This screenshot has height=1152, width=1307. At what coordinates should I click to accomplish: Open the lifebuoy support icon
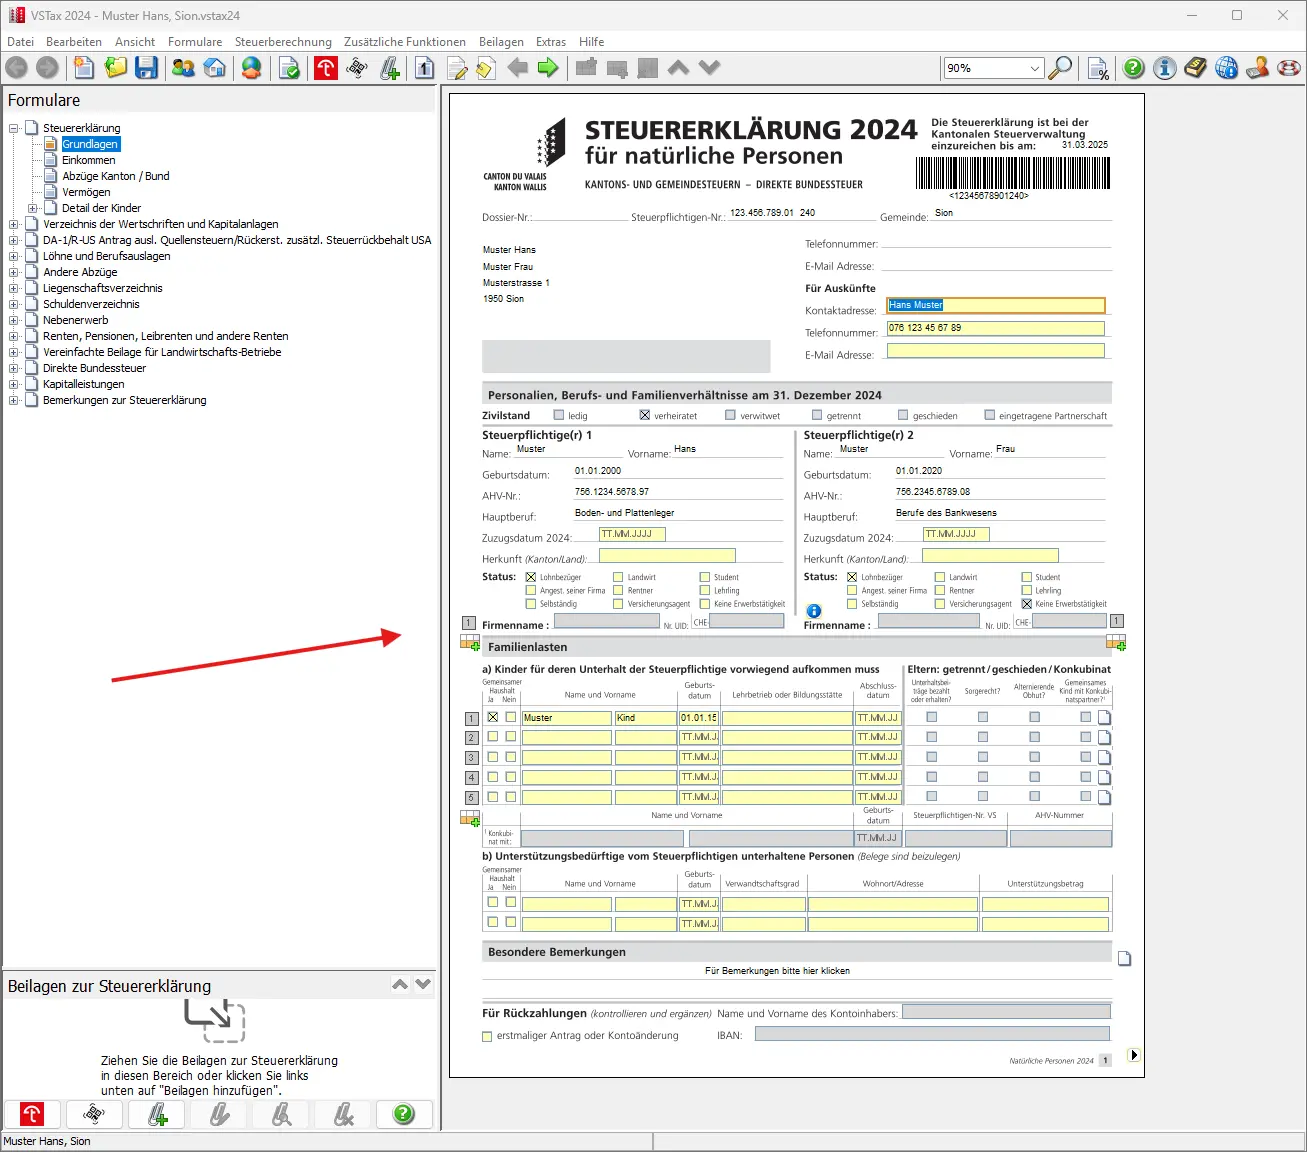1289,68
